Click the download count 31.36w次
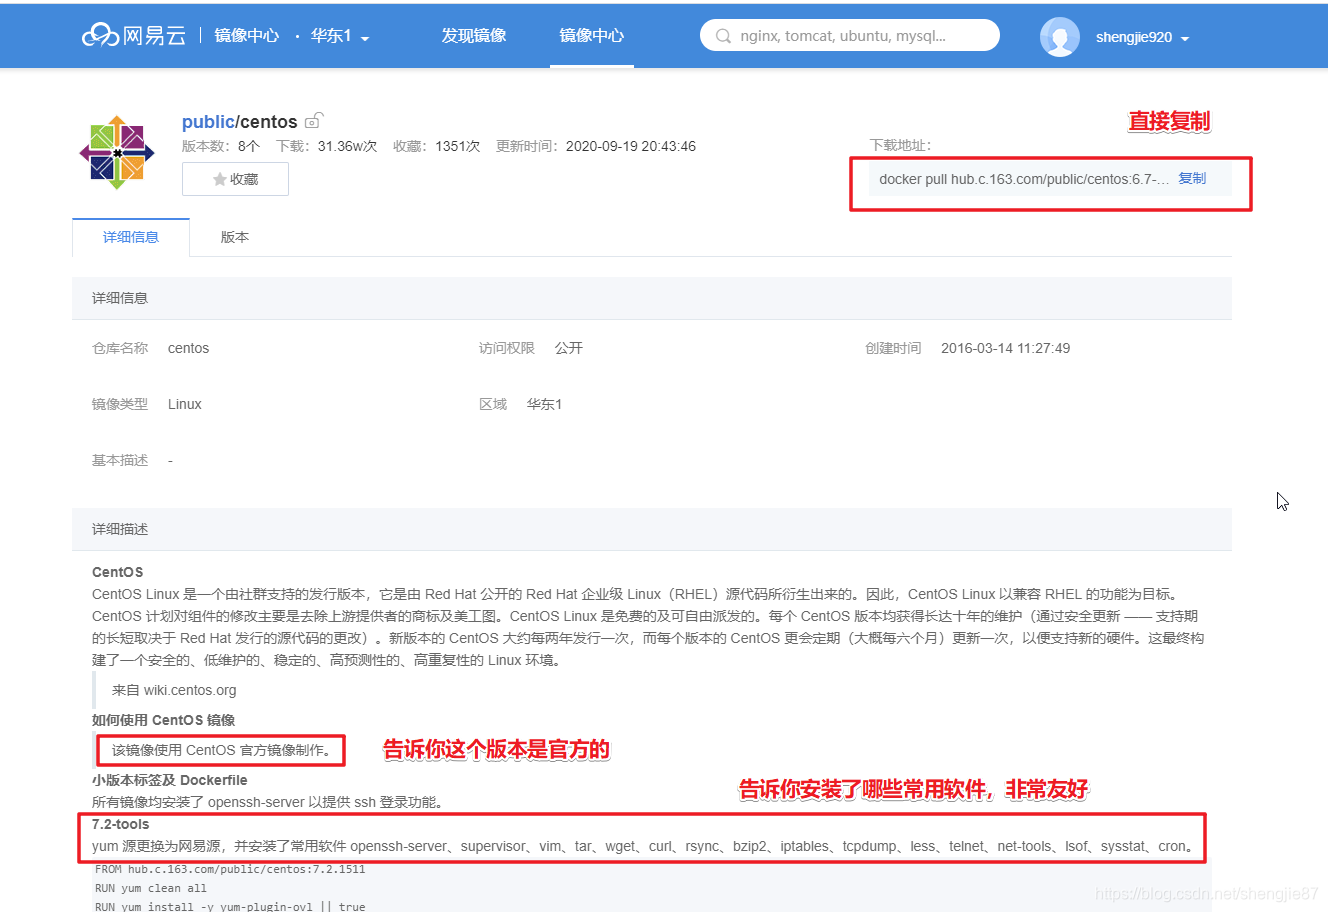 347,146
